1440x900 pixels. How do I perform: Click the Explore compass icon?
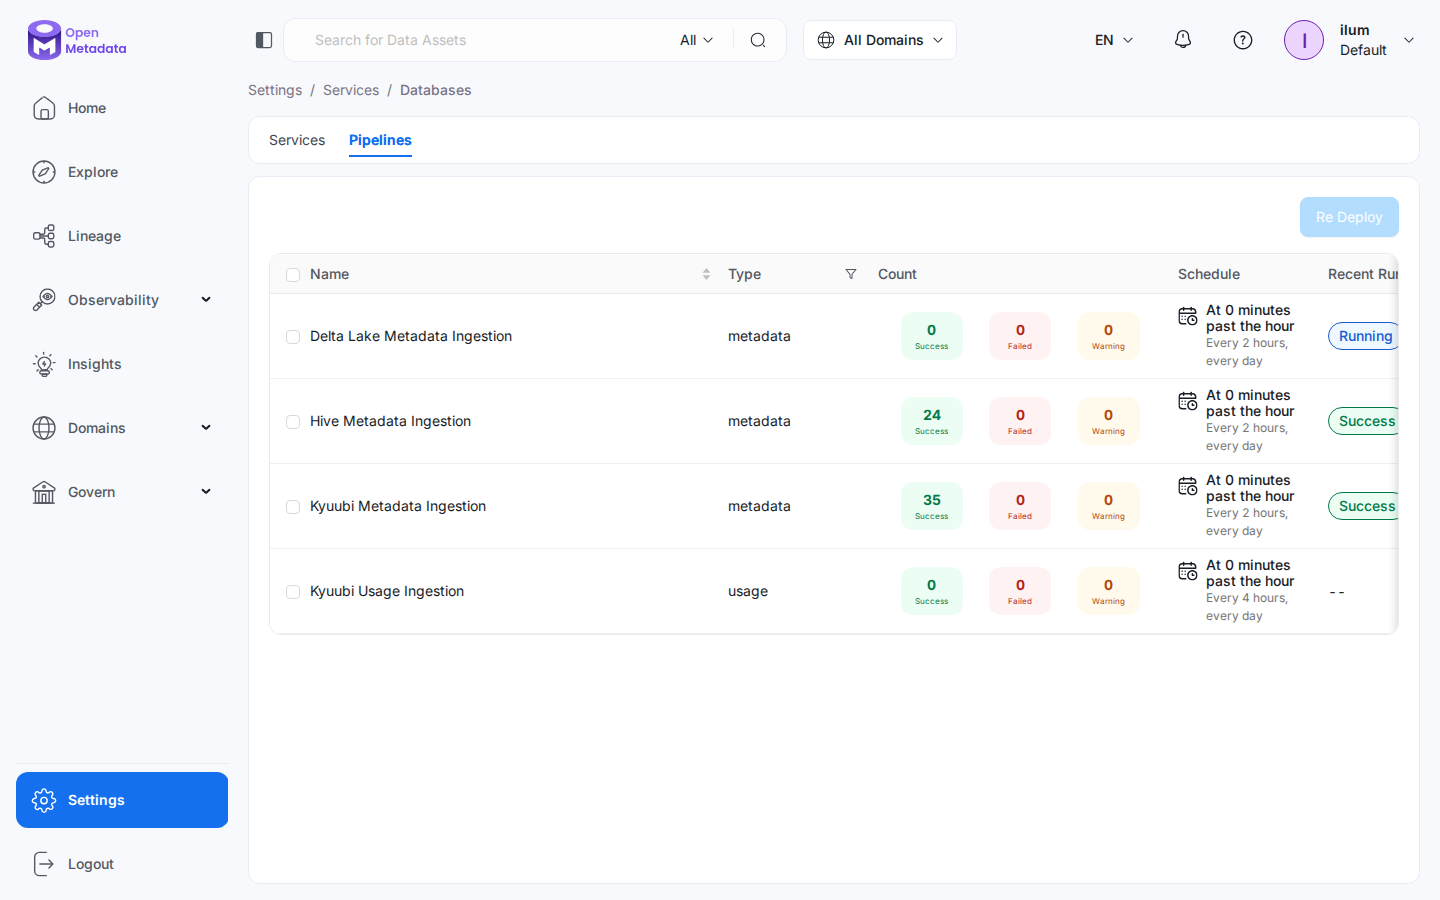tap(44, 172)
